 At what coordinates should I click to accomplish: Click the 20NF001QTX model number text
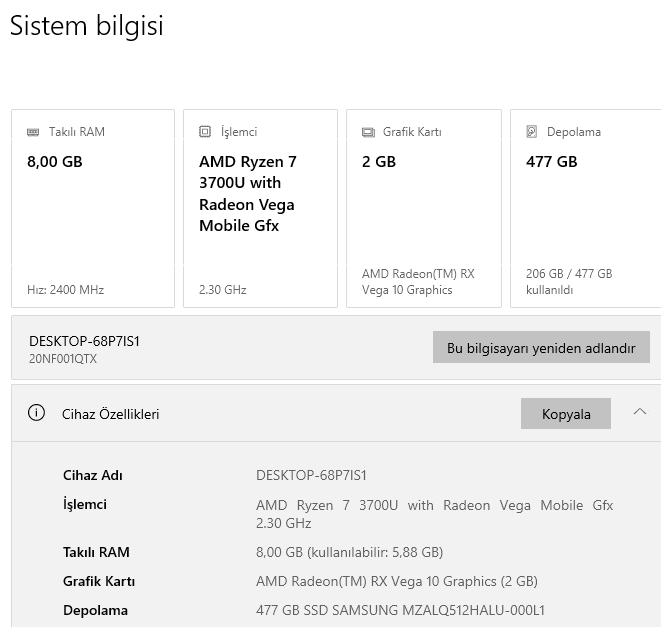coord(63,359)
